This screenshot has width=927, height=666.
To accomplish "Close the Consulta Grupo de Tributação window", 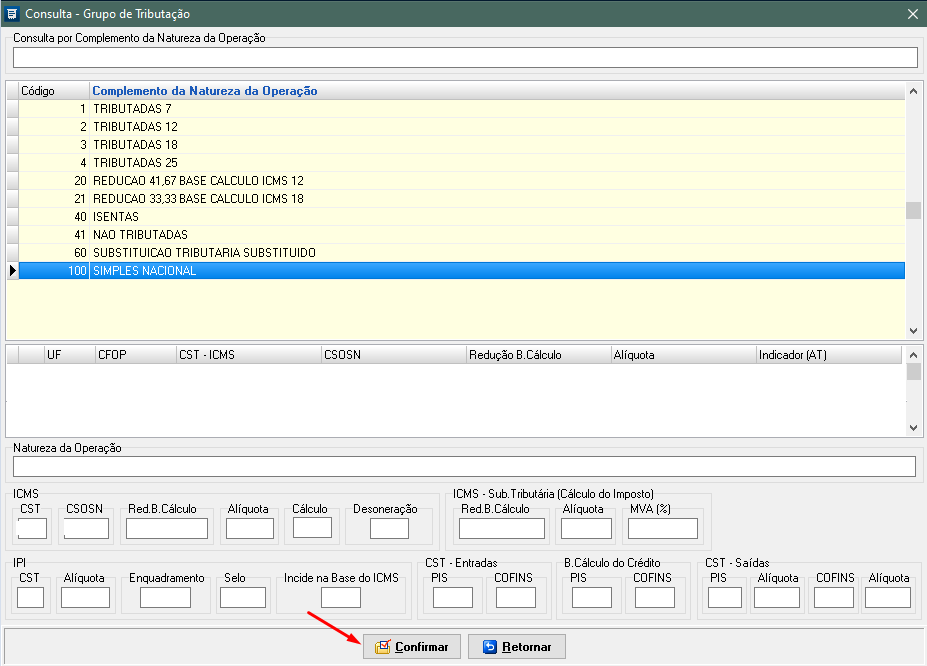I will [x=912, y=14].
